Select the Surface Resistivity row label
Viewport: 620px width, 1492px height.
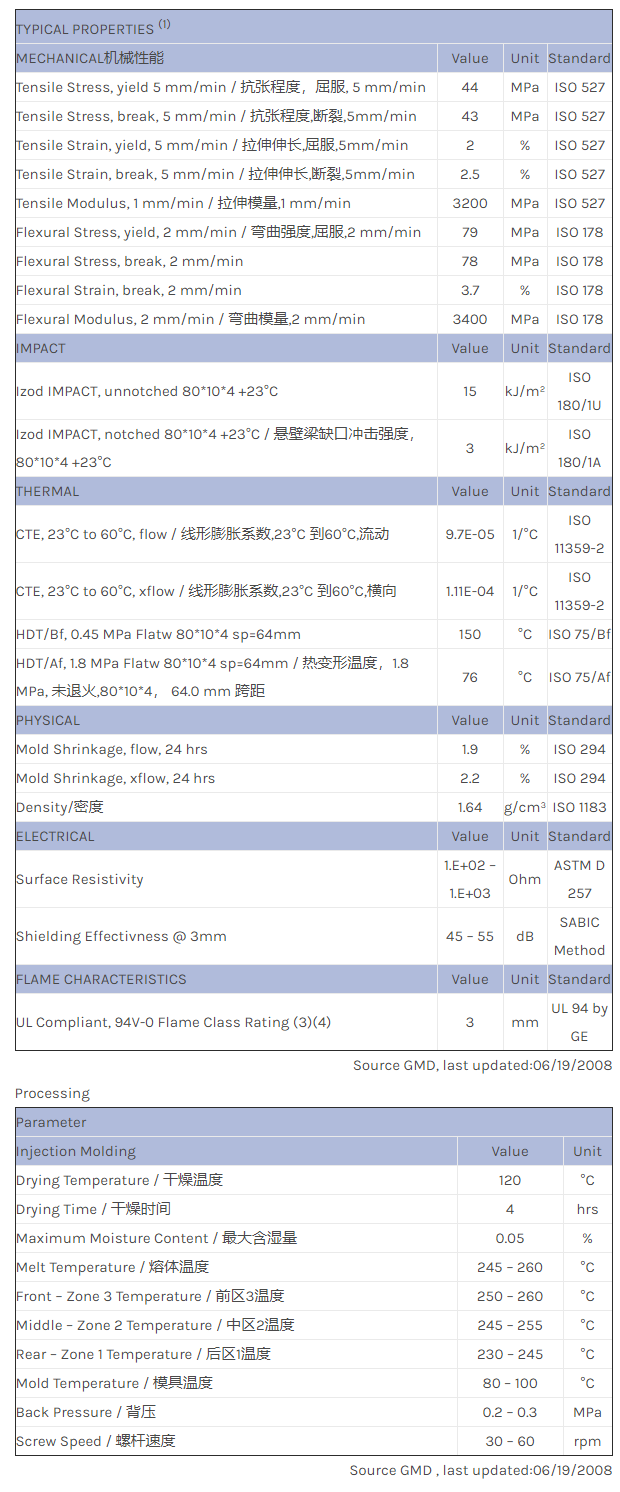[80, 879]
